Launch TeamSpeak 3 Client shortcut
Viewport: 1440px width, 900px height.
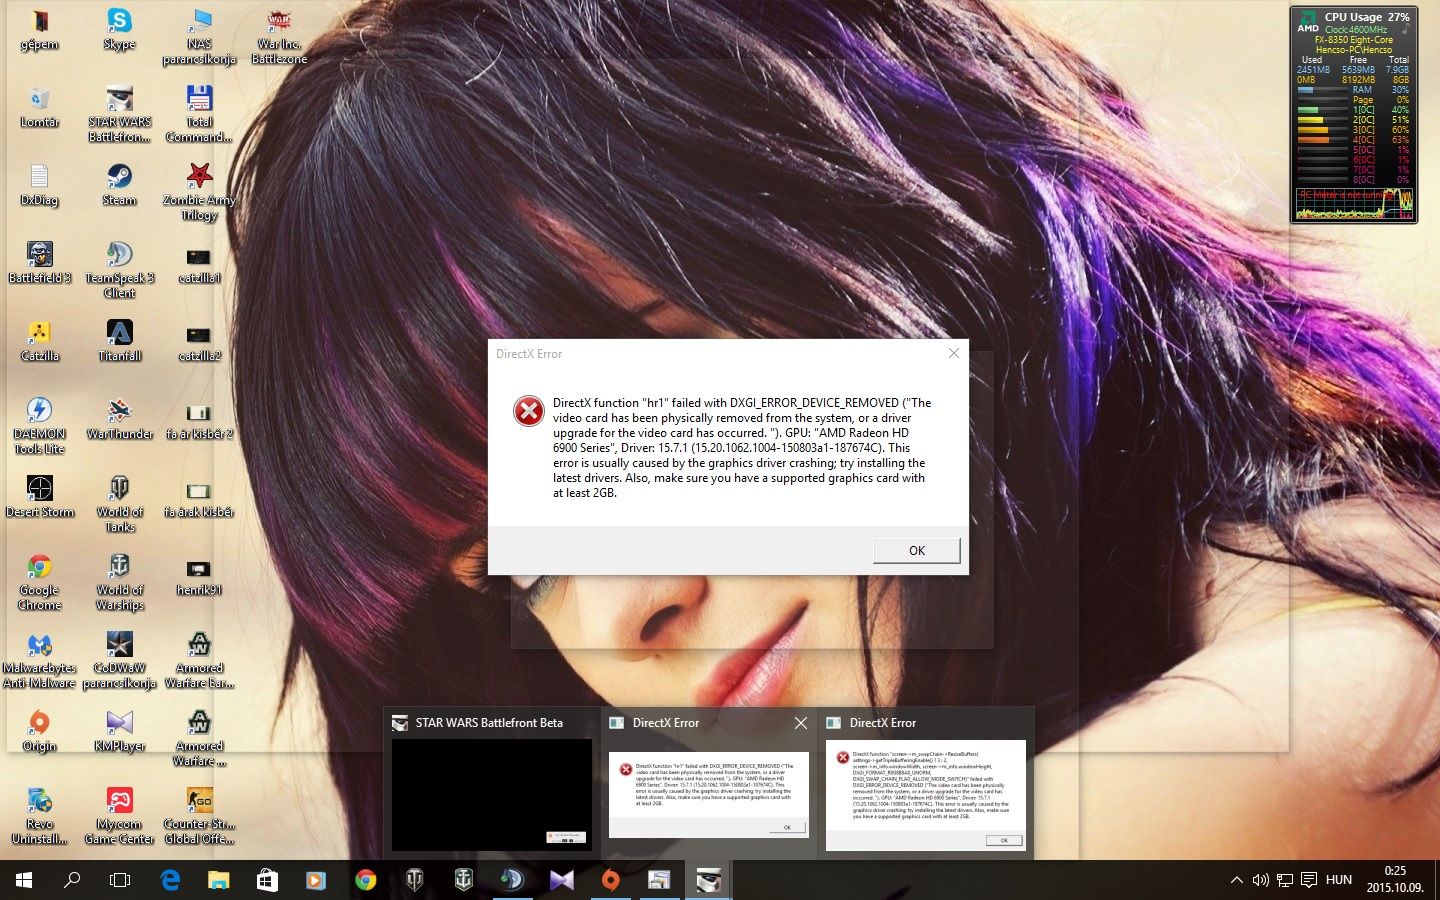(119, 270)
